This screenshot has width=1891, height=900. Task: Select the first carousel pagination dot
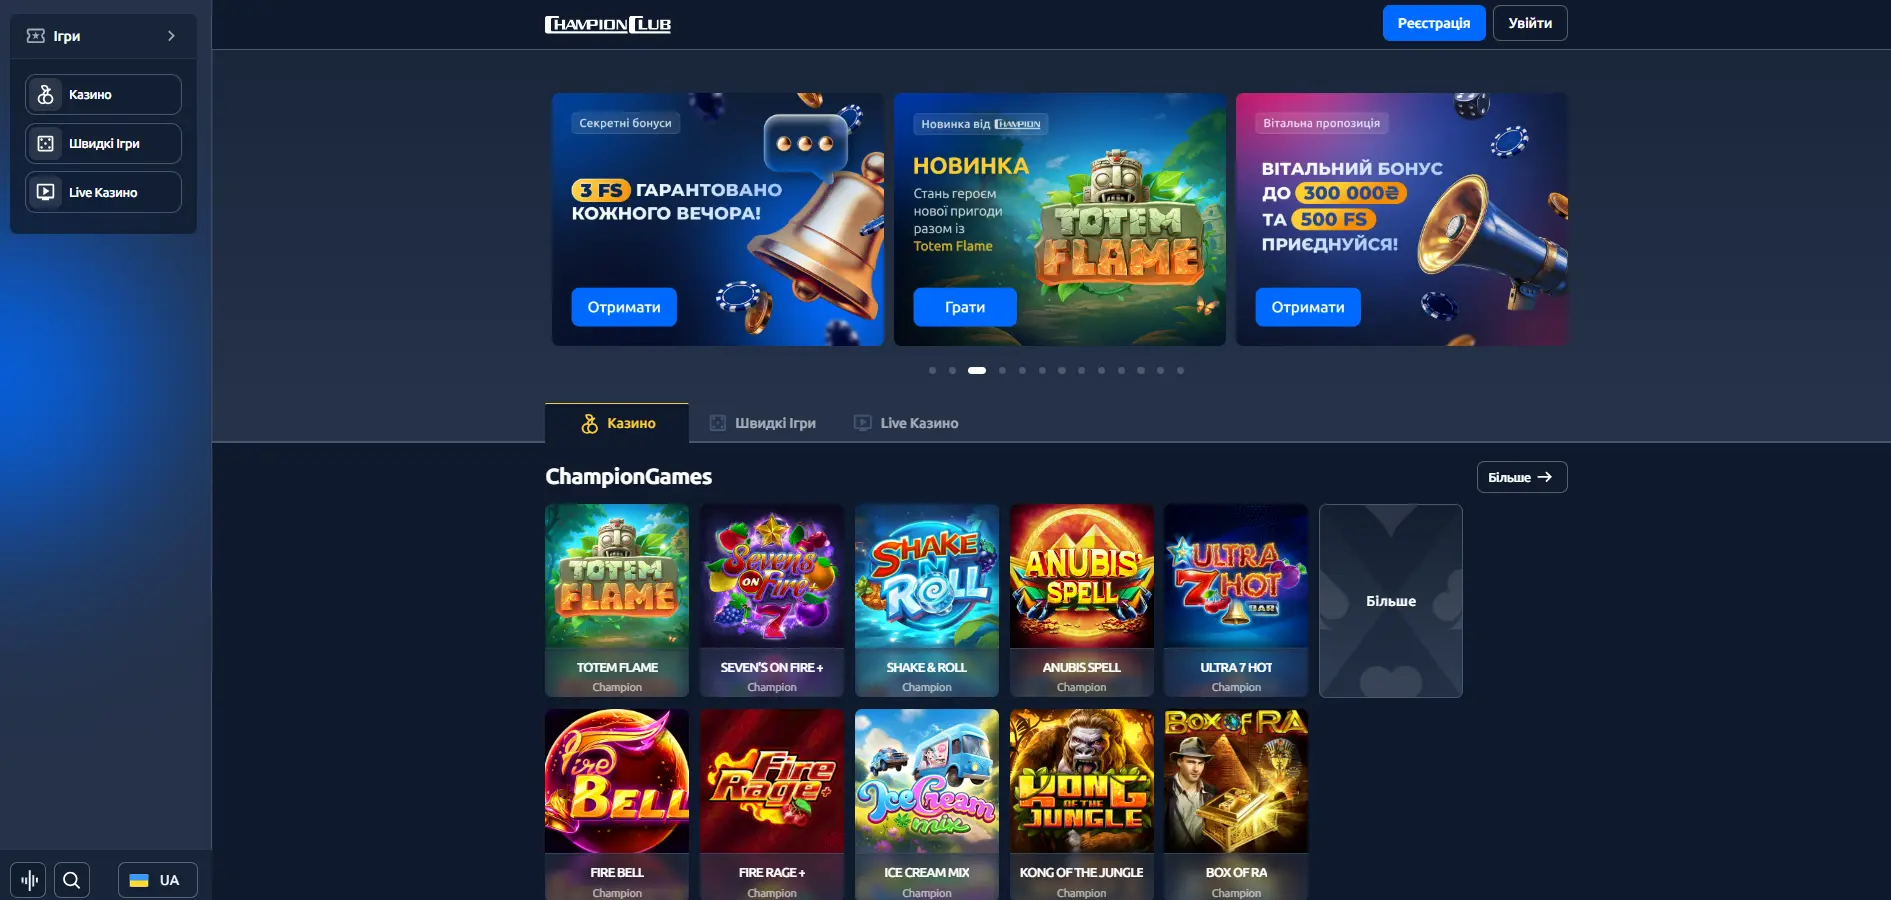pos(932,370)
